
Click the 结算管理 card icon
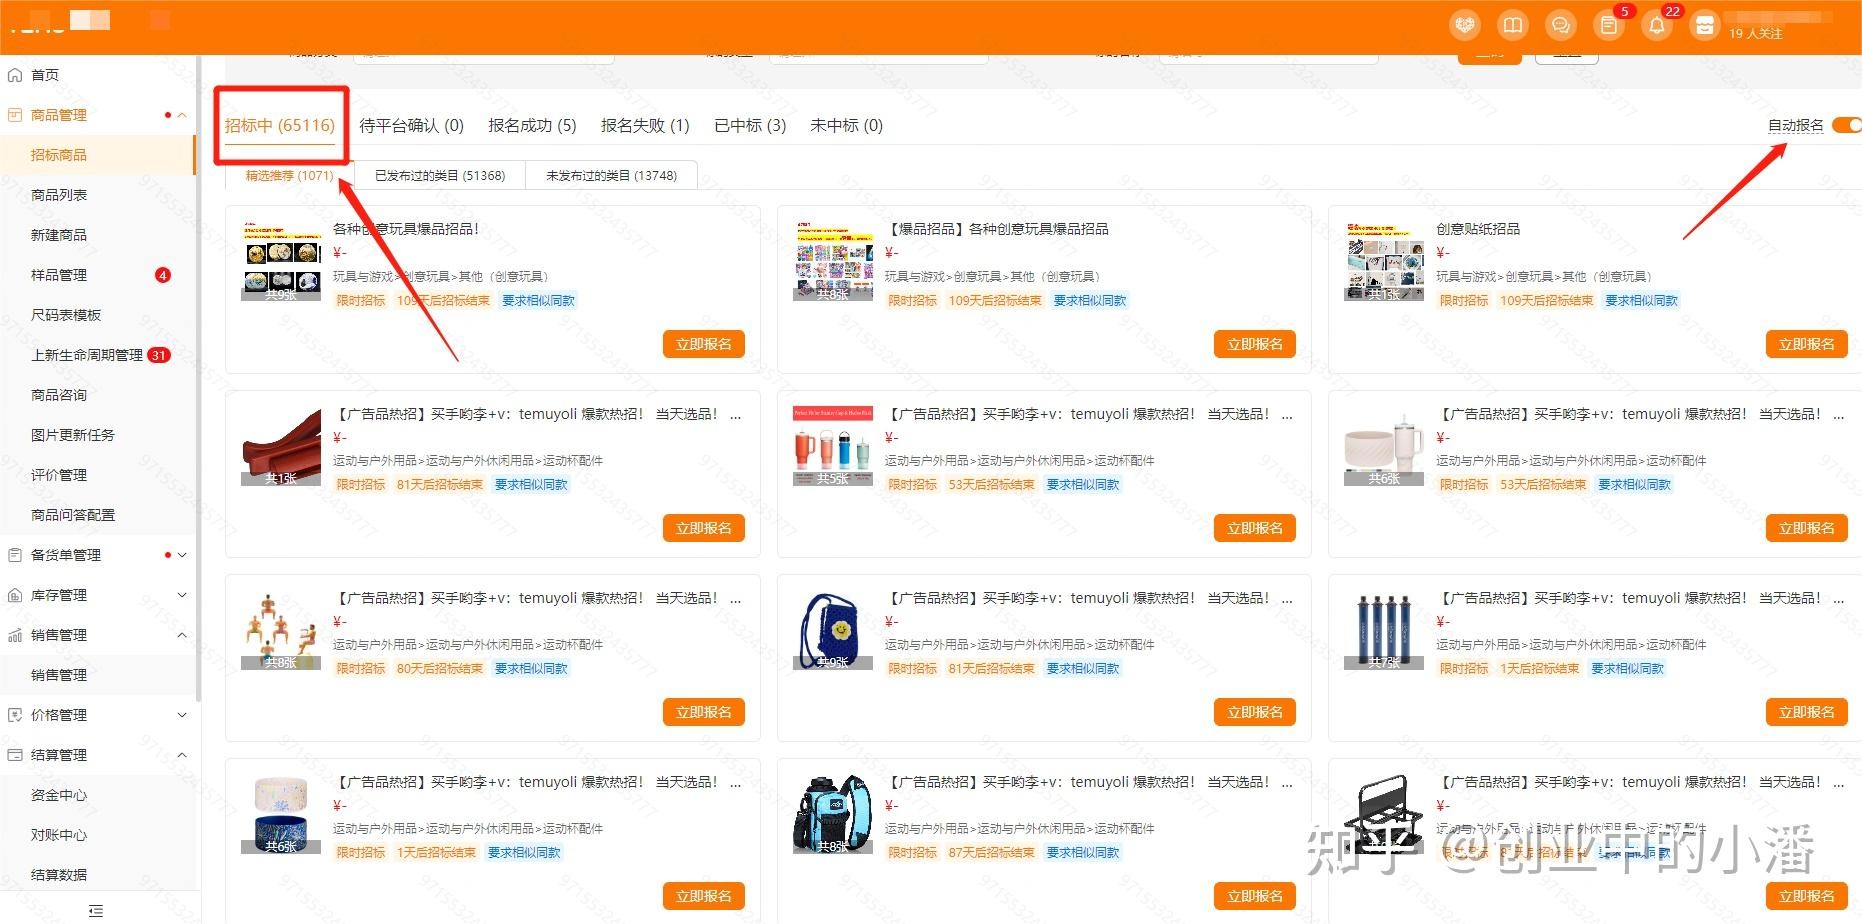click(x=15, y=755)
